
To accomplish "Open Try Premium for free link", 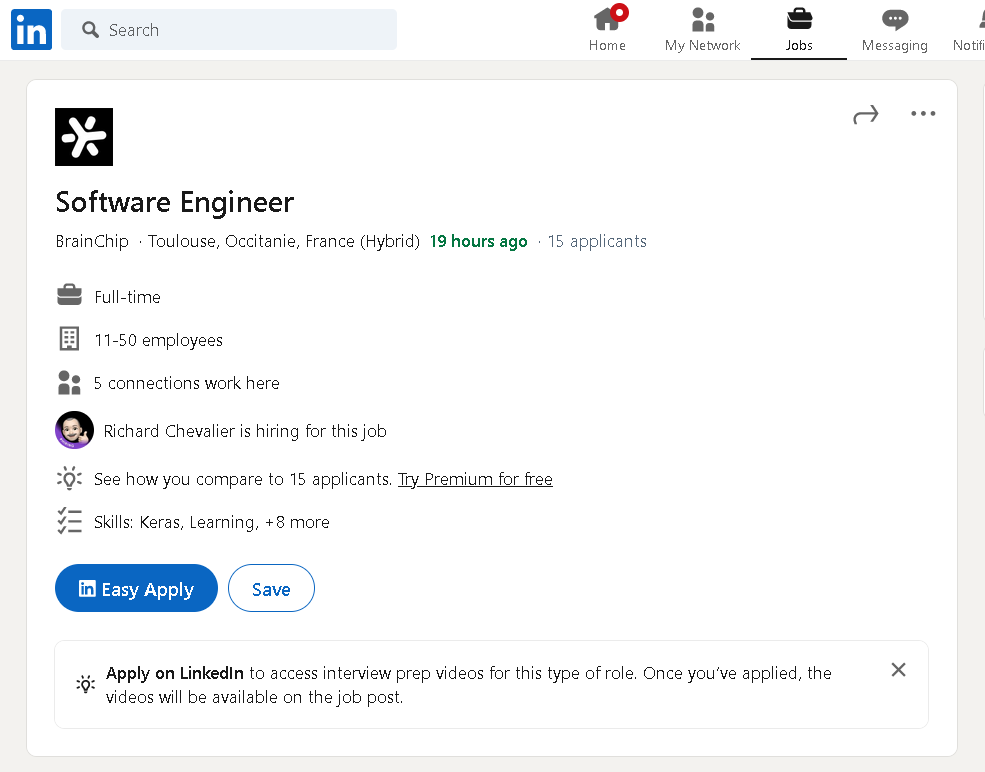I will 475,479.
